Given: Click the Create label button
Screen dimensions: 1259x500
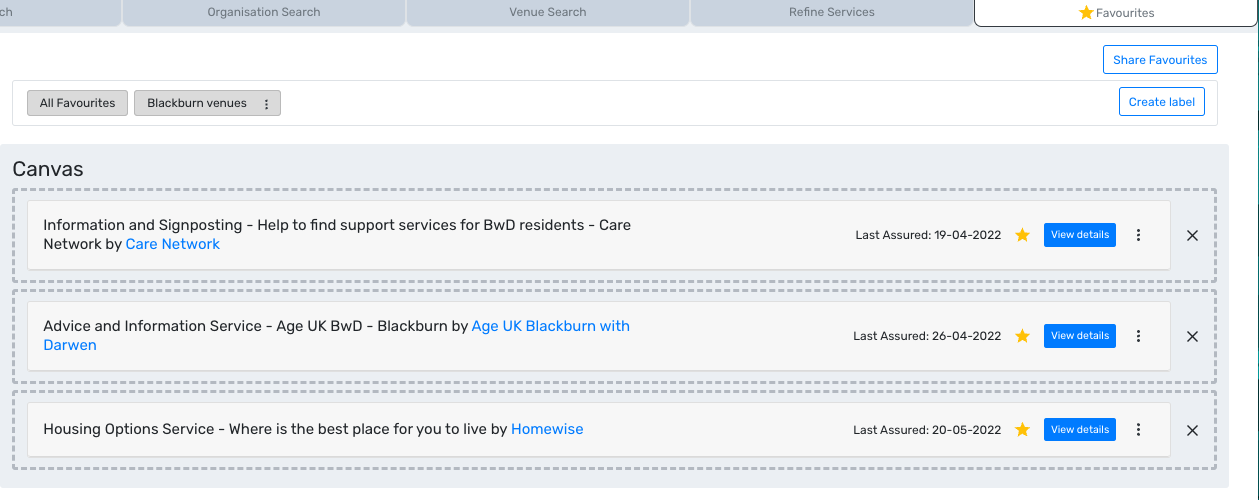Looking at the screenshot, I should (1161, 102).
